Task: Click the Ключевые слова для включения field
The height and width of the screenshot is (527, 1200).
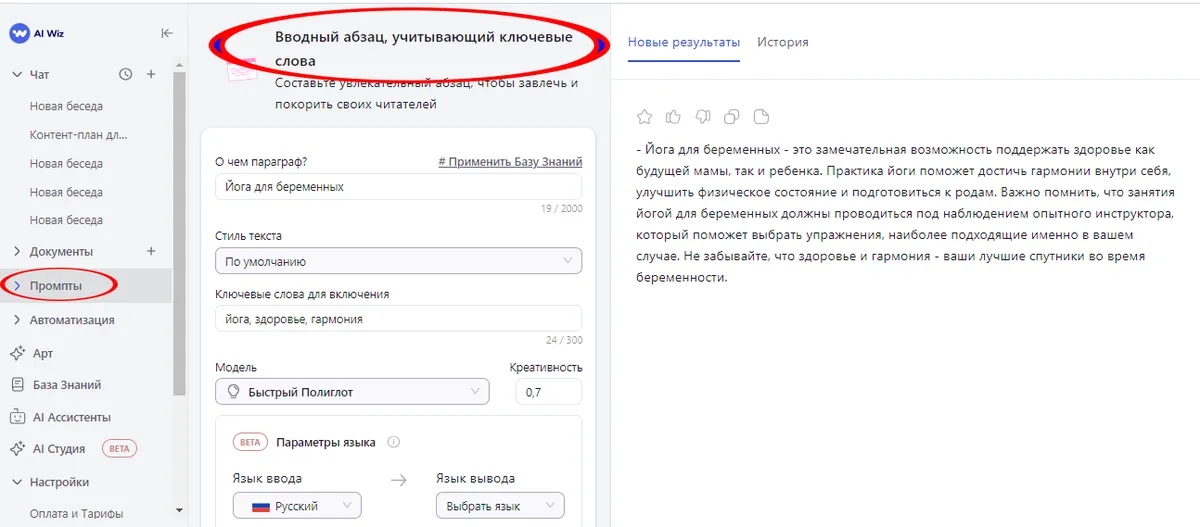Action: pyautogui.click(x=398, y=318)
